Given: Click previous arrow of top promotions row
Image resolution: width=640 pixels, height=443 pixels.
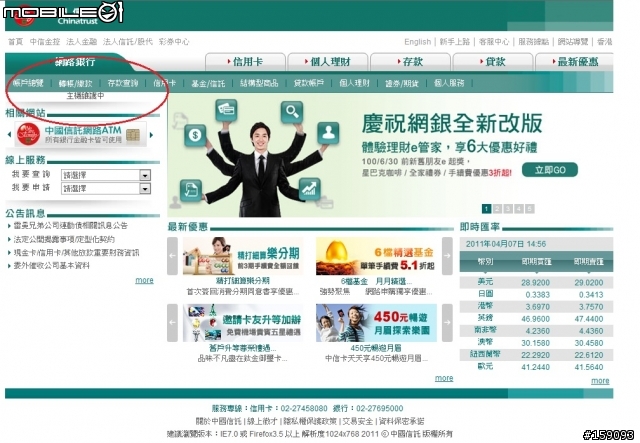Looking at the screenshot, I should point(173,256).
